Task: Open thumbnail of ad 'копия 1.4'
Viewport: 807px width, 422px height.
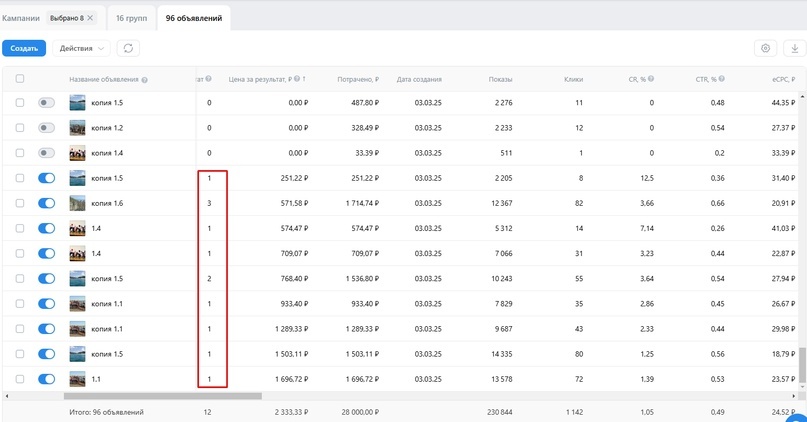Action: point(77,153)
